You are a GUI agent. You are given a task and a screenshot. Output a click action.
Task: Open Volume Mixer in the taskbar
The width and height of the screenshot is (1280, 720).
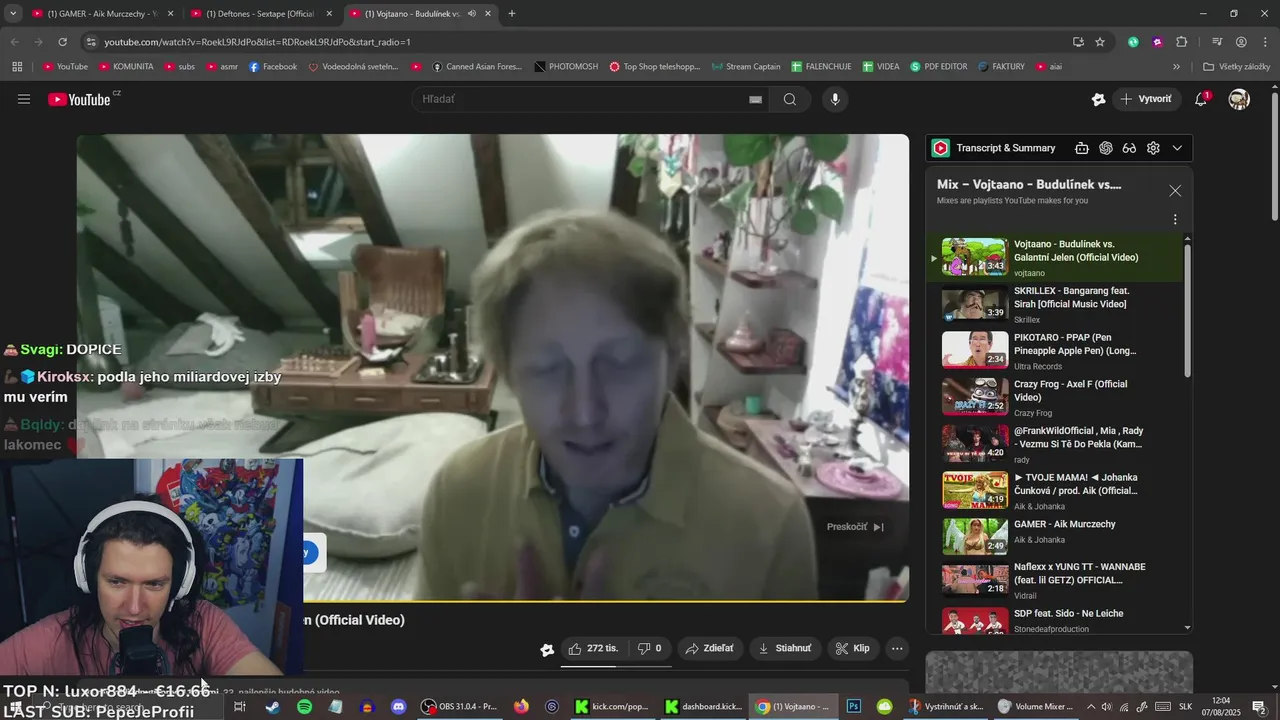(x=1035, y=707)
